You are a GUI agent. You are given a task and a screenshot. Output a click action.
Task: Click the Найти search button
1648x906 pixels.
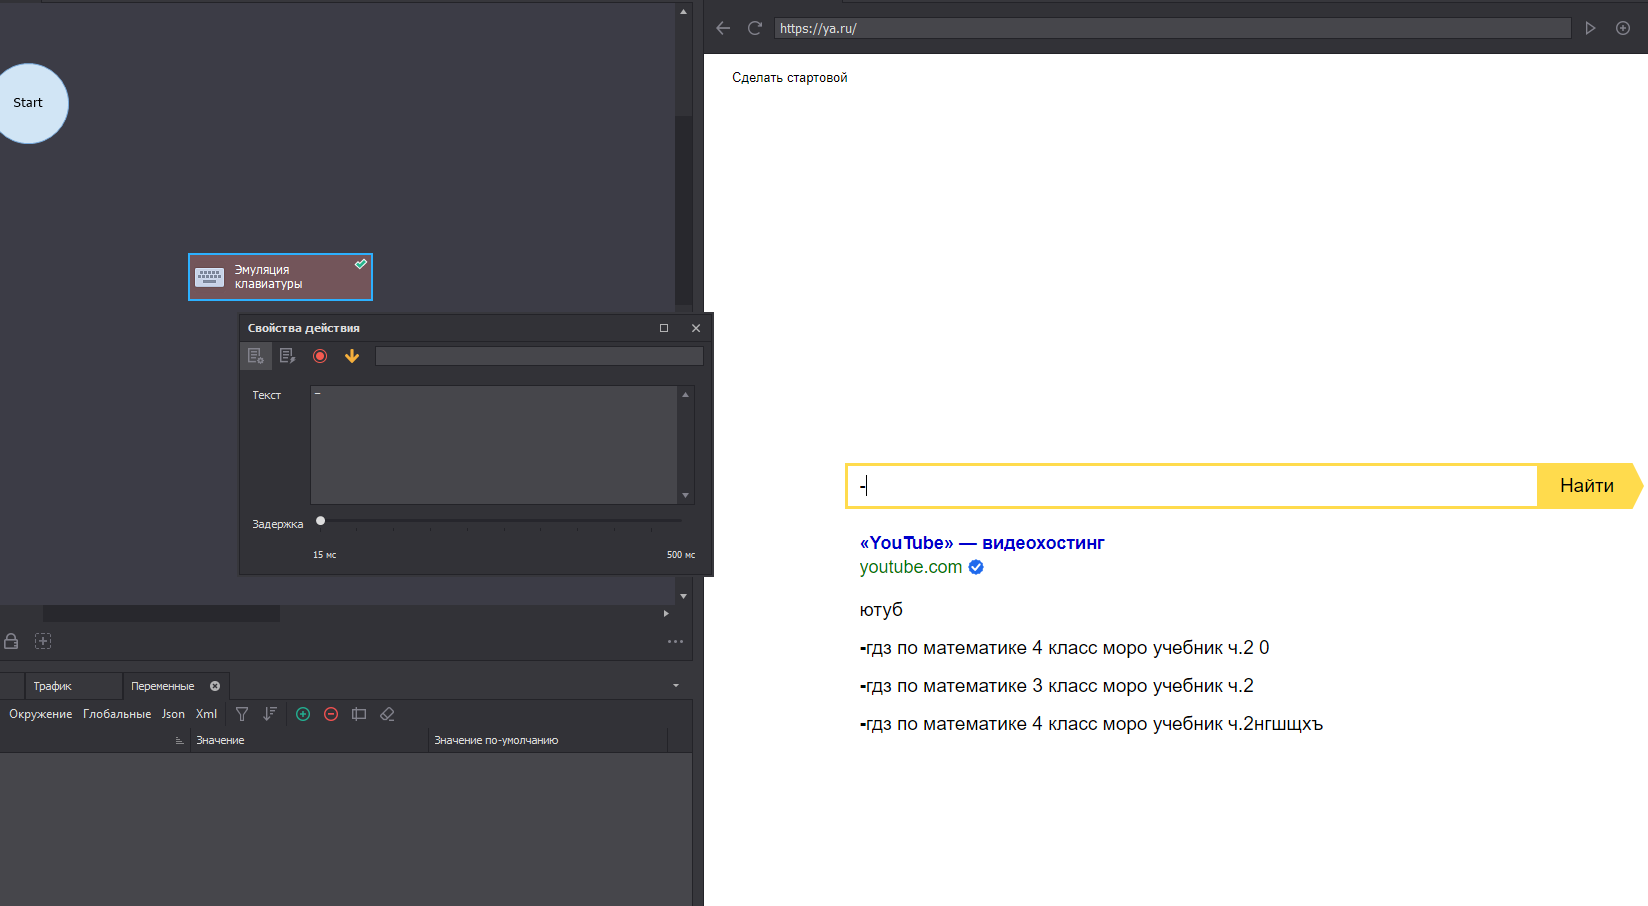point(1587,486)
